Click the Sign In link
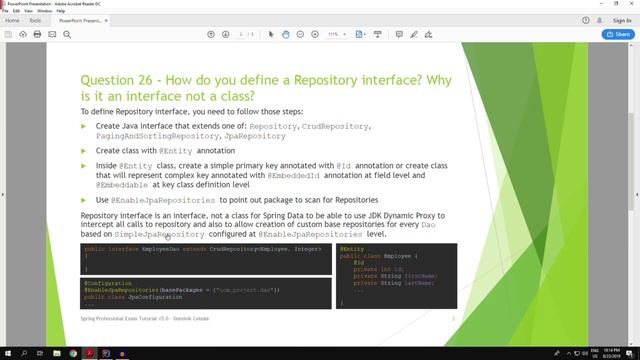 (x=622, y=20)
